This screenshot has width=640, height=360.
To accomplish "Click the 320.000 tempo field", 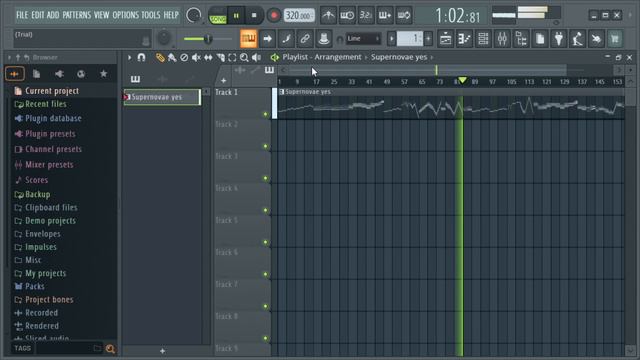I will [x=299, y=16].
